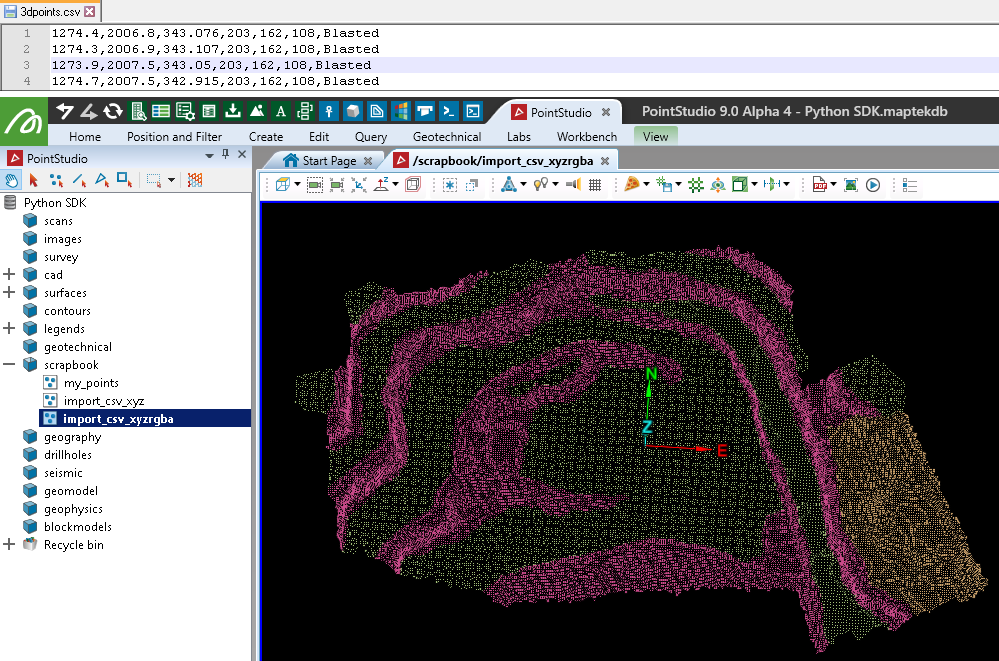Image resolution: width=999 pixels, height=661 pixels.
Task: Click the list legend icon at toolbar end
Action: click(910, 185)
